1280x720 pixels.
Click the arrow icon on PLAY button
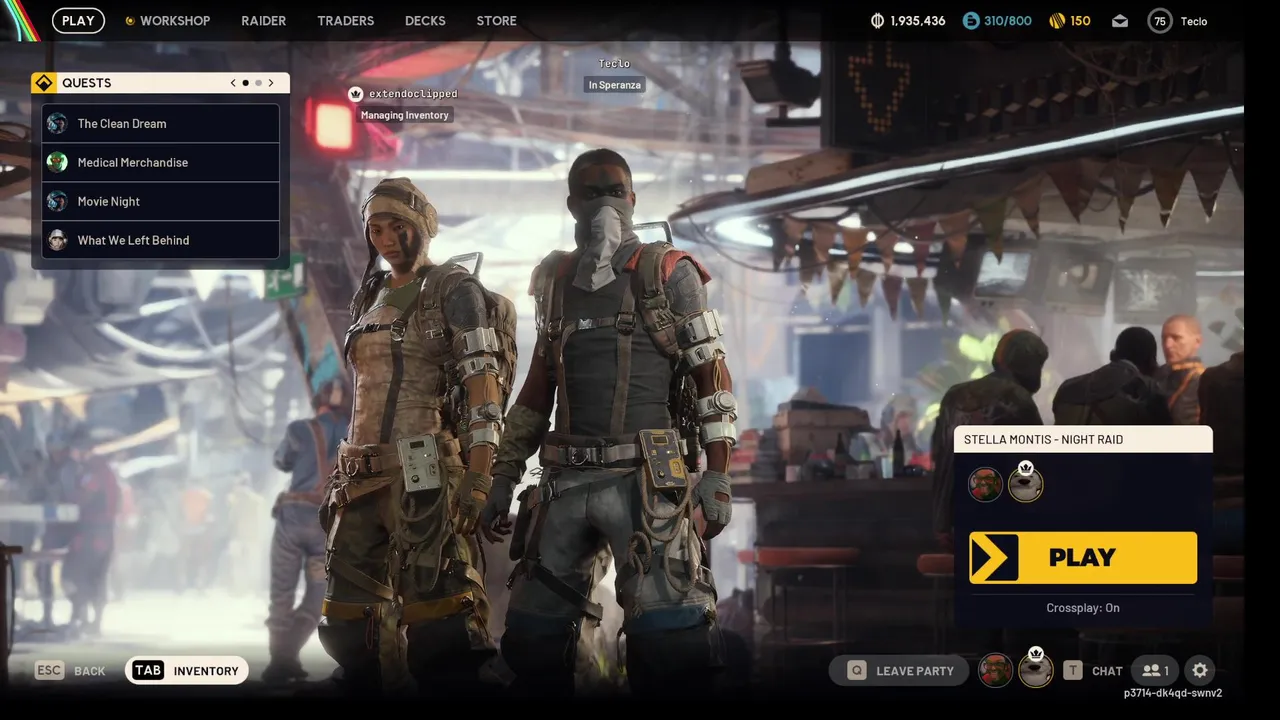(x=994, y=558)
